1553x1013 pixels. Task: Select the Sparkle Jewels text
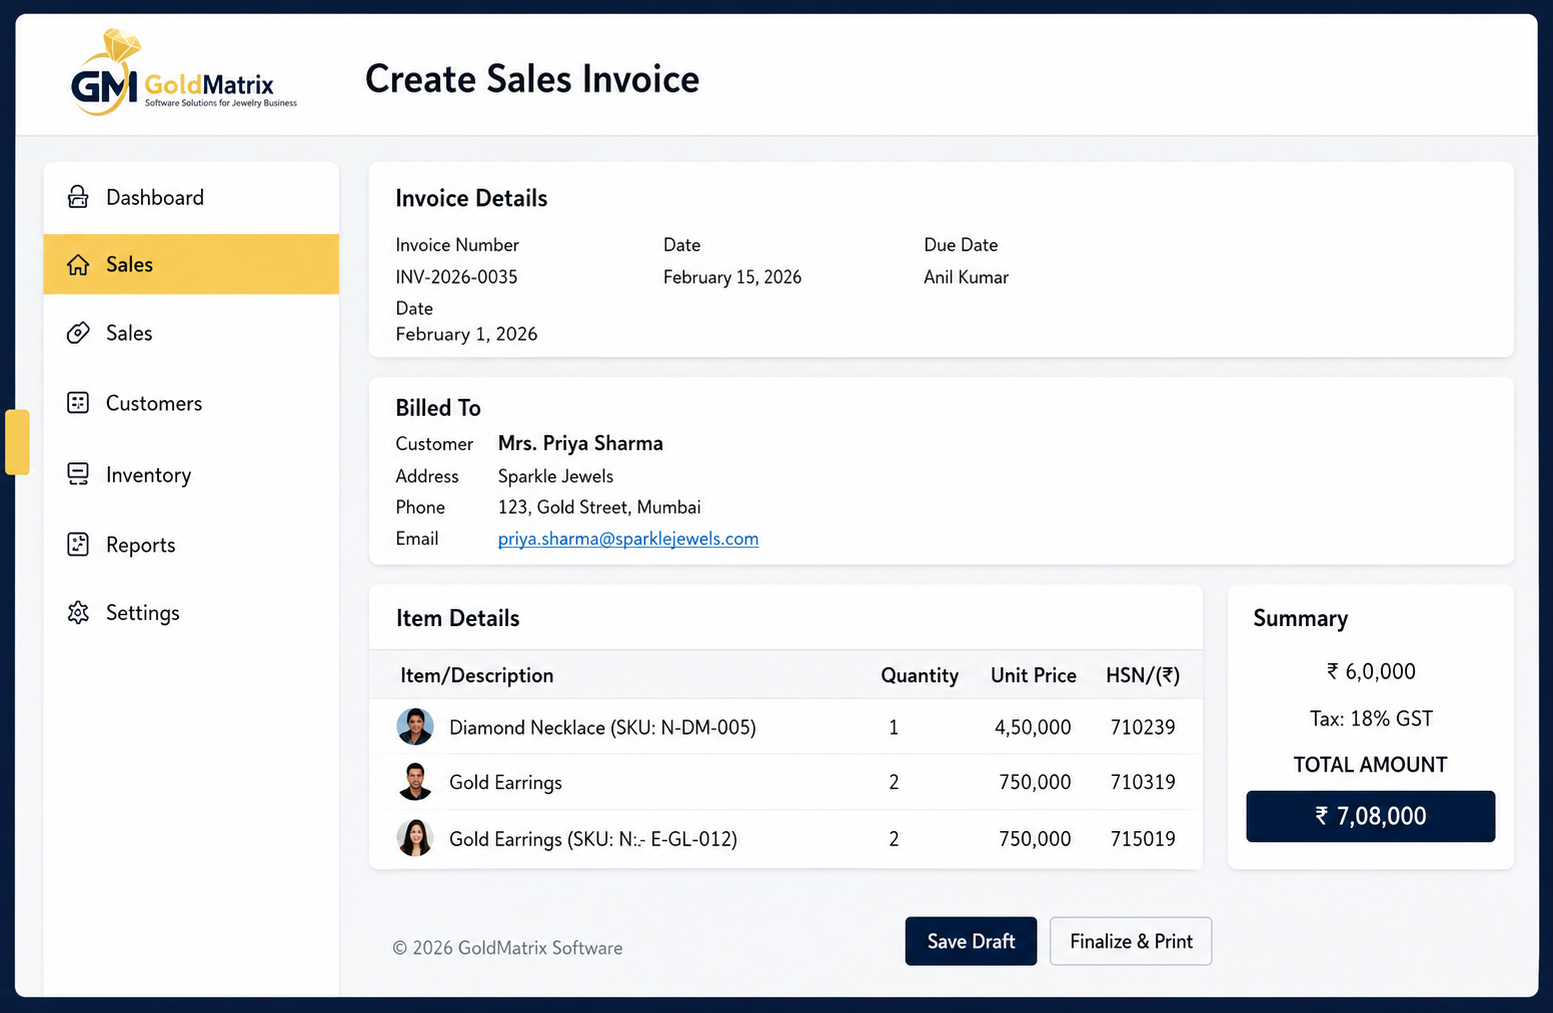click(556, 476)
